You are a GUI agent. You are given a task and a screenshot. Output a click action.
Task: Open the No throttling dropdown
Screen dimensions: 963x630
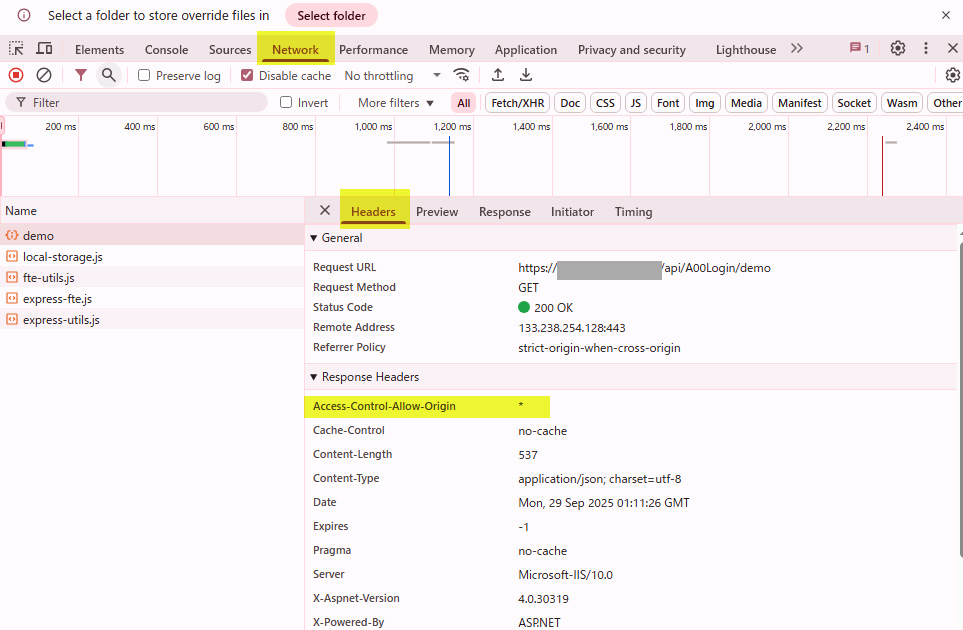392,76
